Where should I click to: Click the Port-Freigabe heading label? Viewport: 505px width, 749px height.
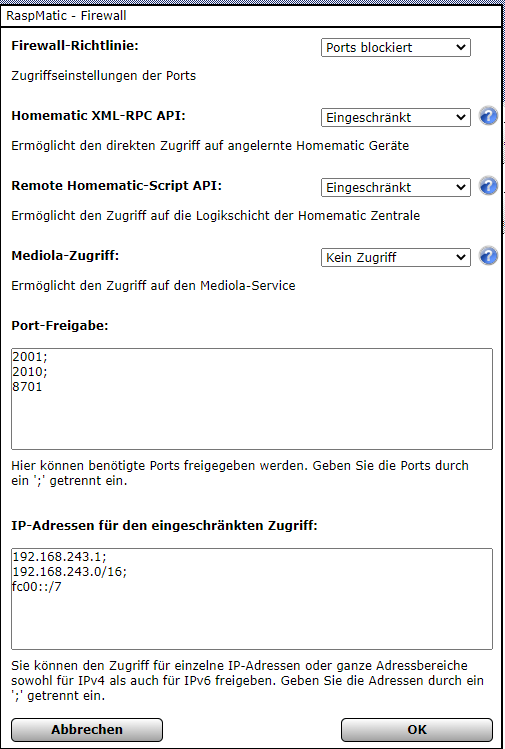click(60, 326)
